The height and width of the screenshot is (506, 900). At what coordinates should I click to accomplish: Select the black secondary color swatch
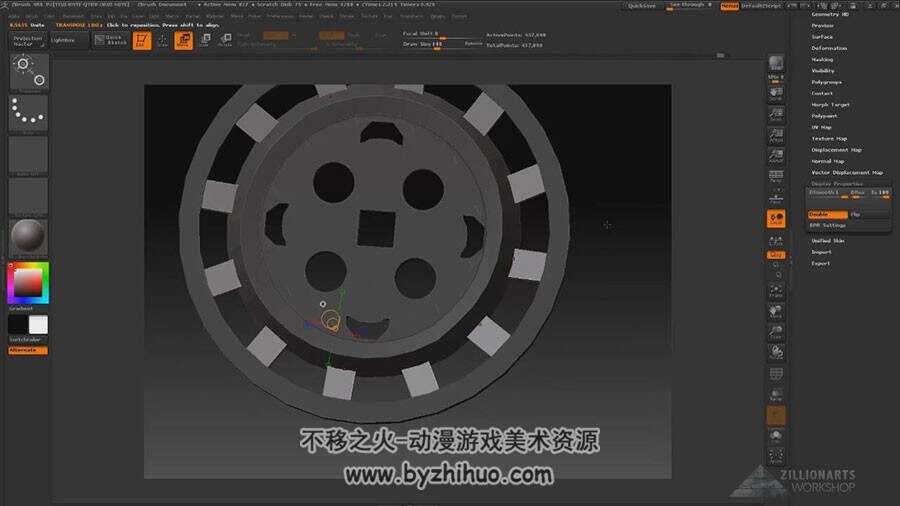point(17,325)
